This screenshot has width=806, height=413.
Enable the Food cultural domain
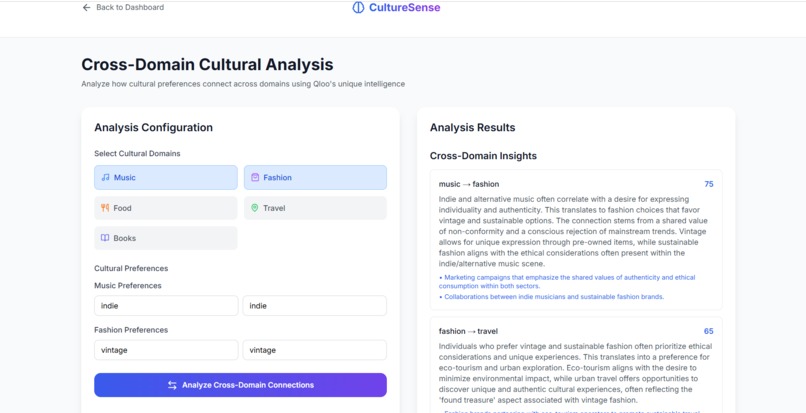166,208
